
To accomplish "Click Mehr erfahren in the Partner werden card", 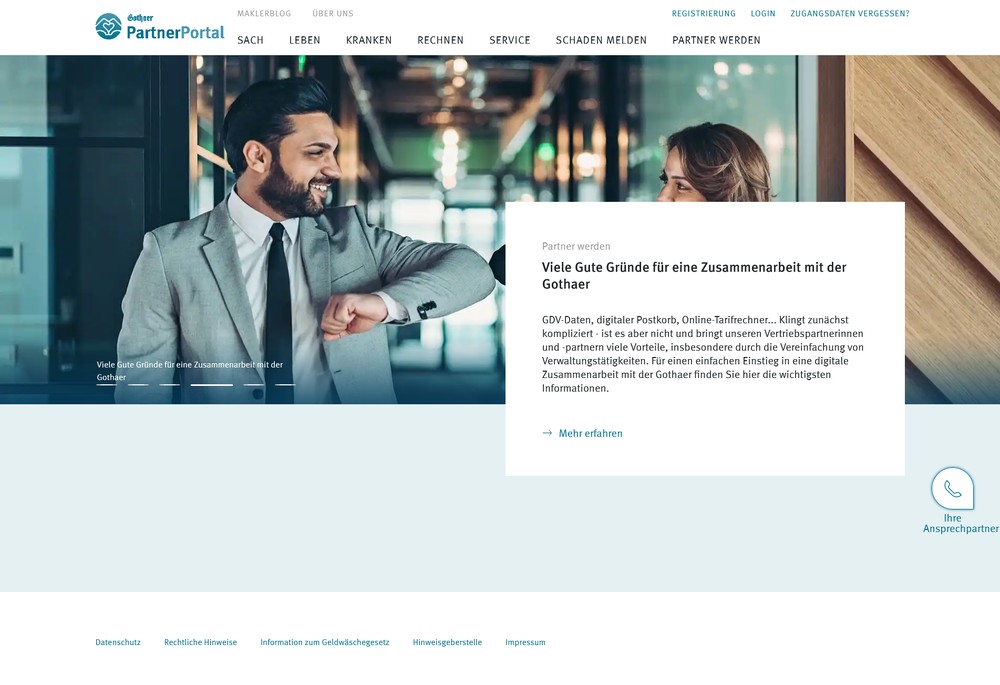I will (590, 433).
